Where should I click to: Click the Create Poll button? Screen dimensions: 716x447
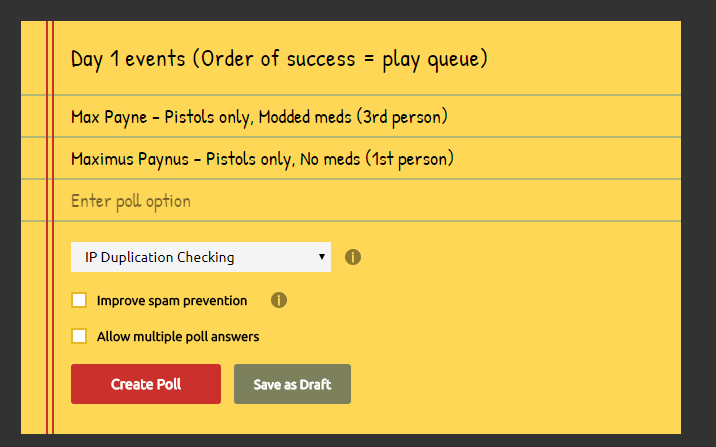pos(146,384)
